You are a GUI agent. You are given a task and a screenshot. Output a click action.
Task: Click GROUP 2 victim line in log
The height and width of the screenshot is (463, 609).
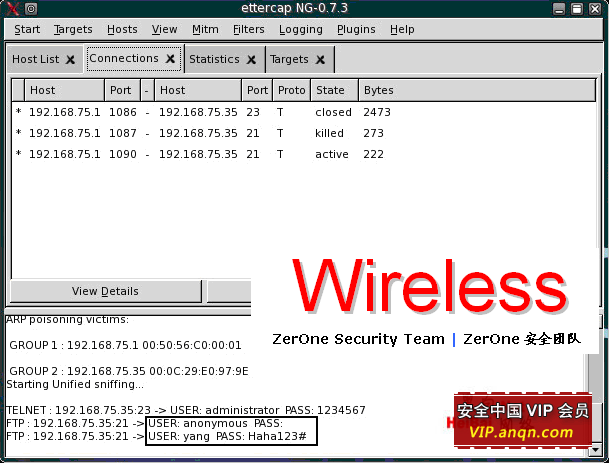pyautogui.click(x=129, y=371)
